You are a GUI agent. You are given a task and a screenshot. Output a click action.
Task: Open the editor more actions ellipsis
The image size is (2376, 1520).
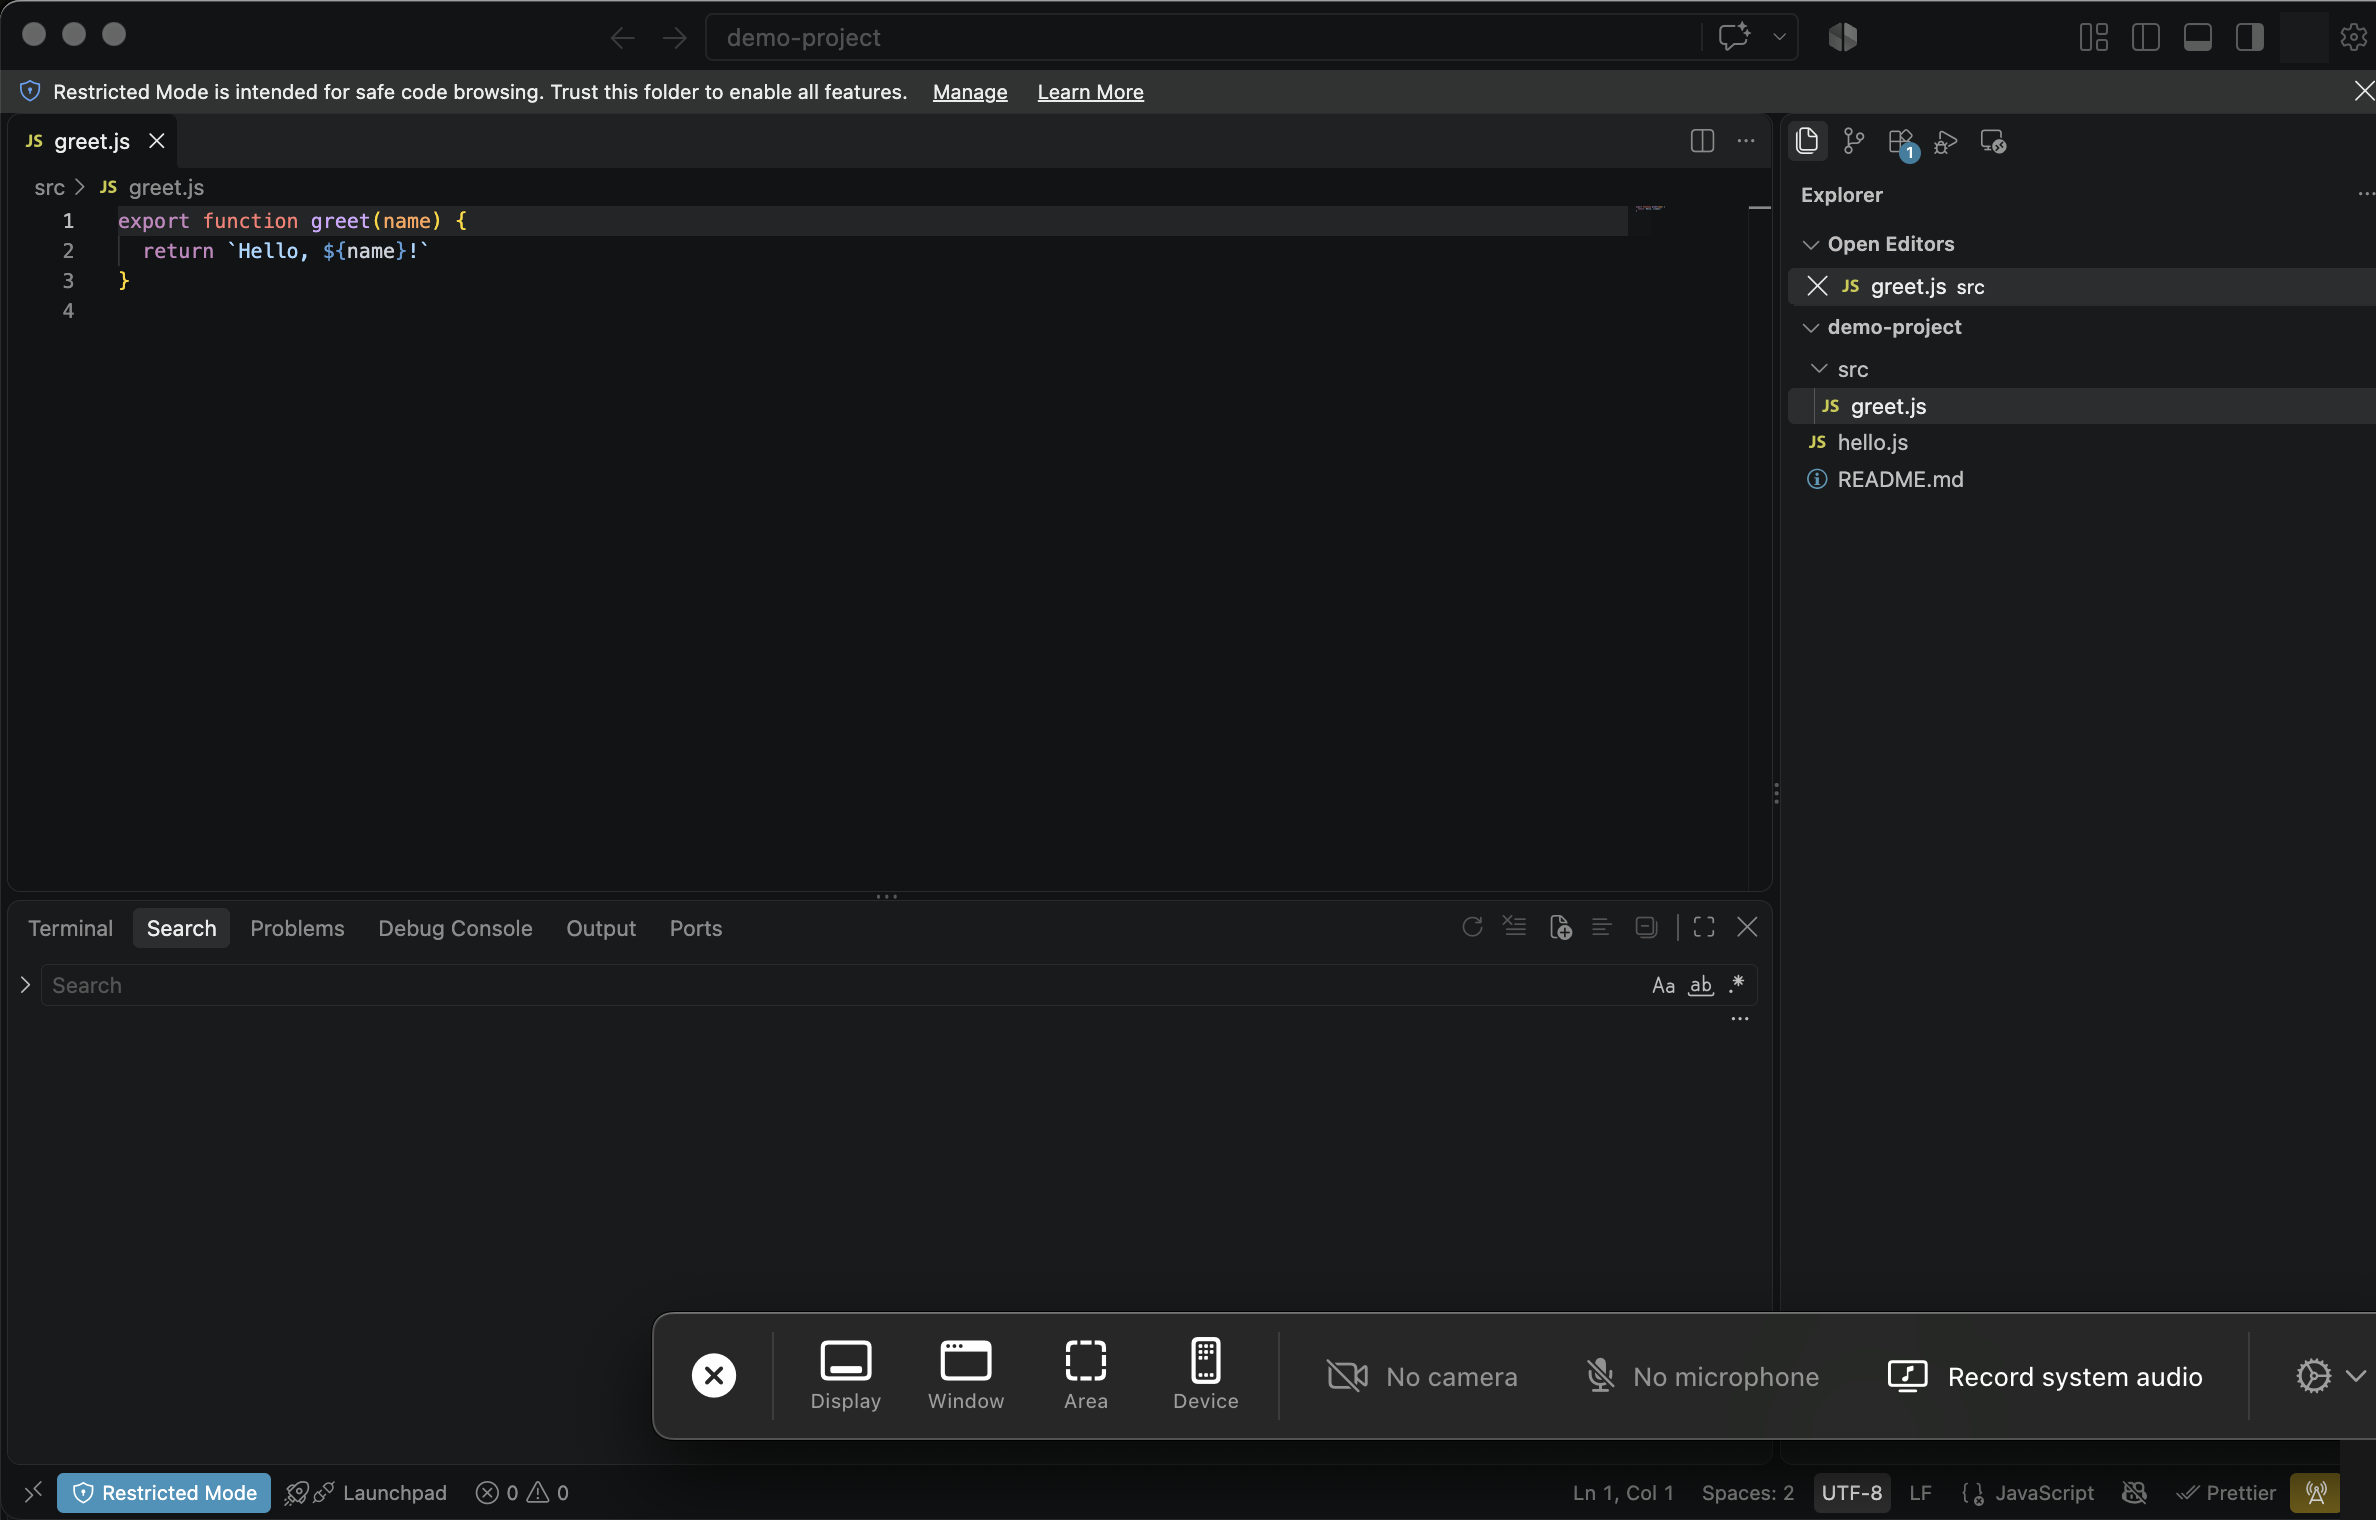click(1746, 141)
